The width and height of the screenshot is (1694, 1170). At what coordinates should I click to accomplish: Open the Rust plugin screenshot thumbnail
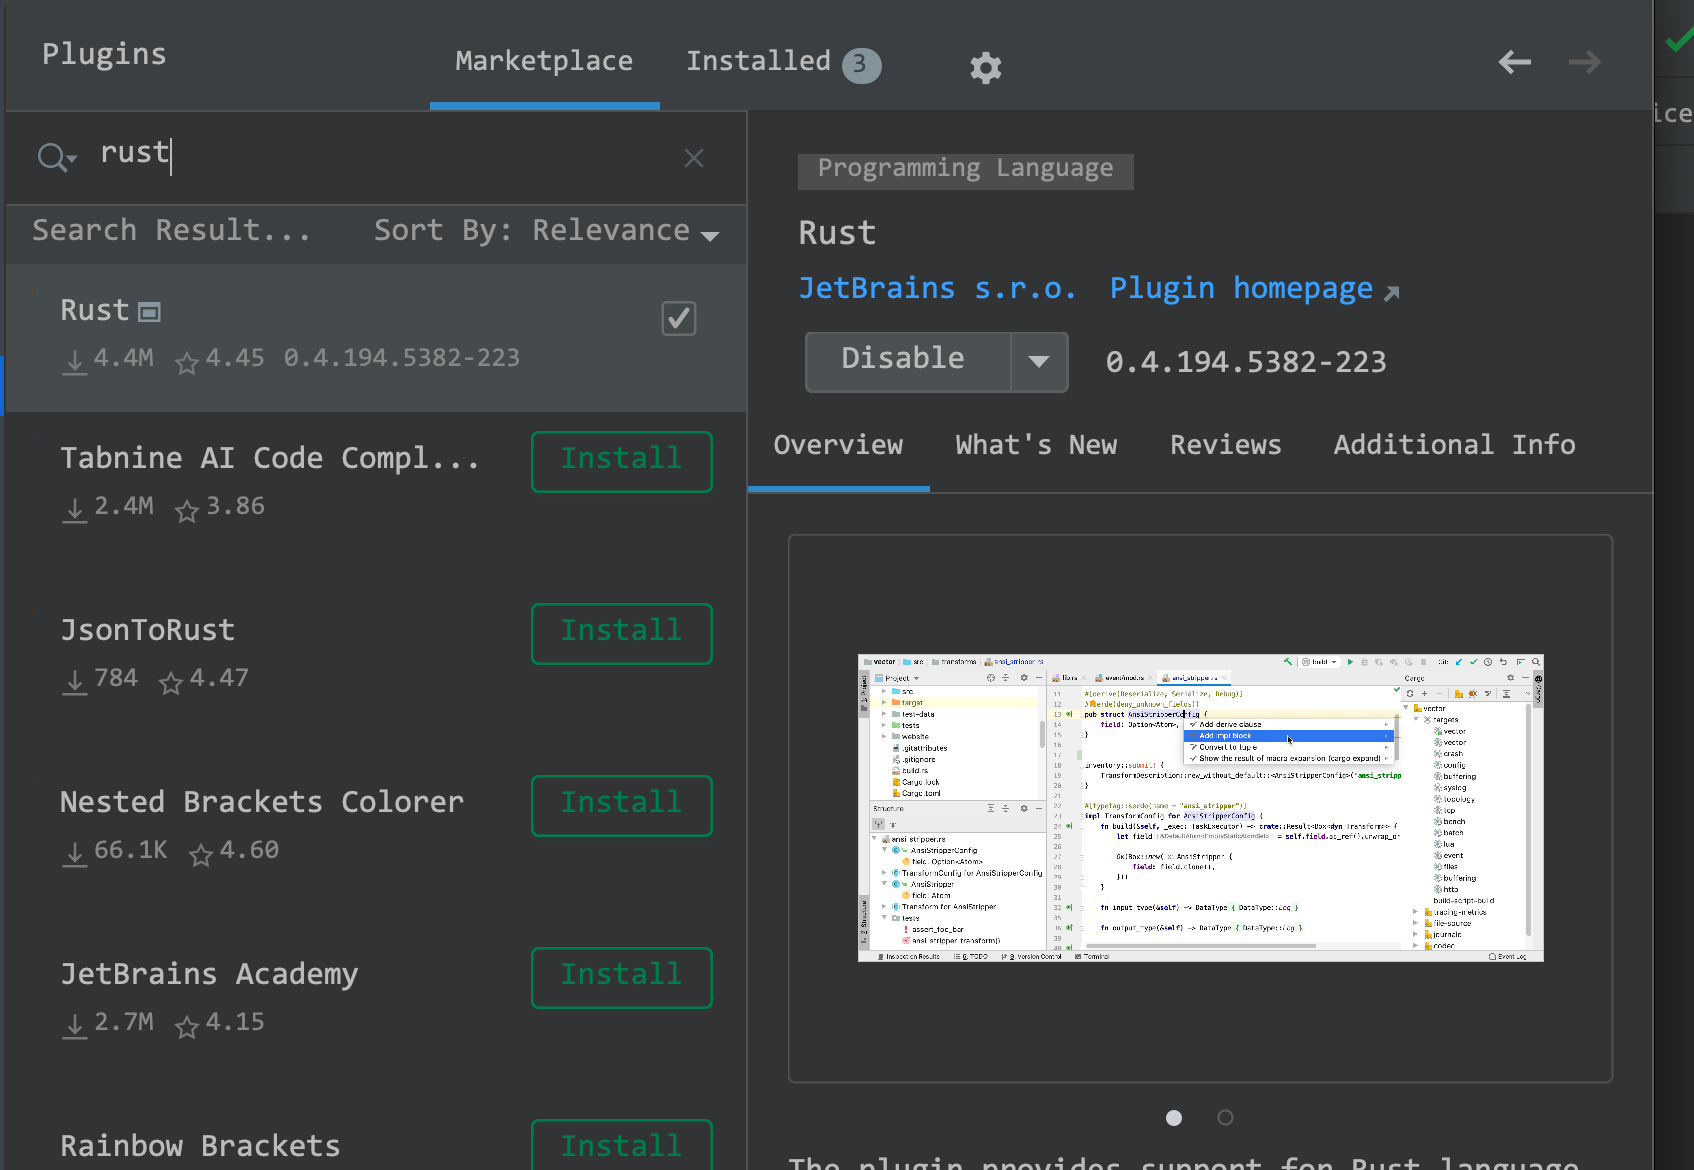(x=1200, y=808)
